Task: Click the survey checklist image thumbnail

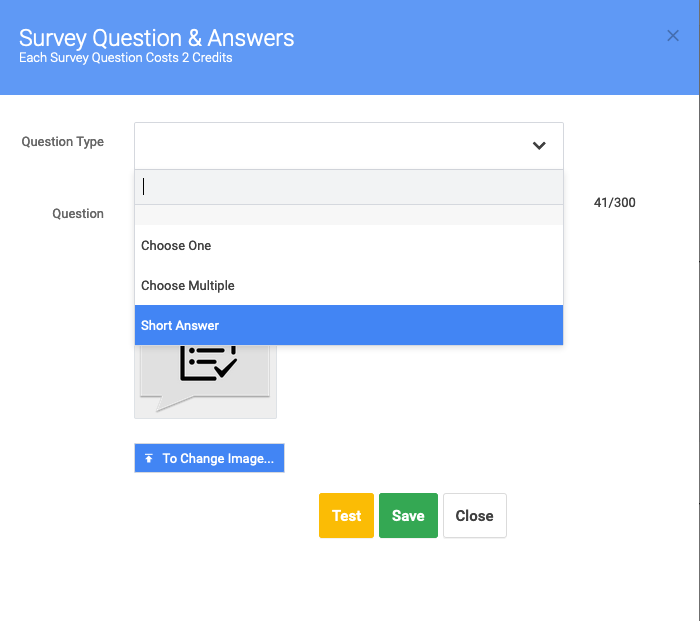Action: click(x=205, y=382)
